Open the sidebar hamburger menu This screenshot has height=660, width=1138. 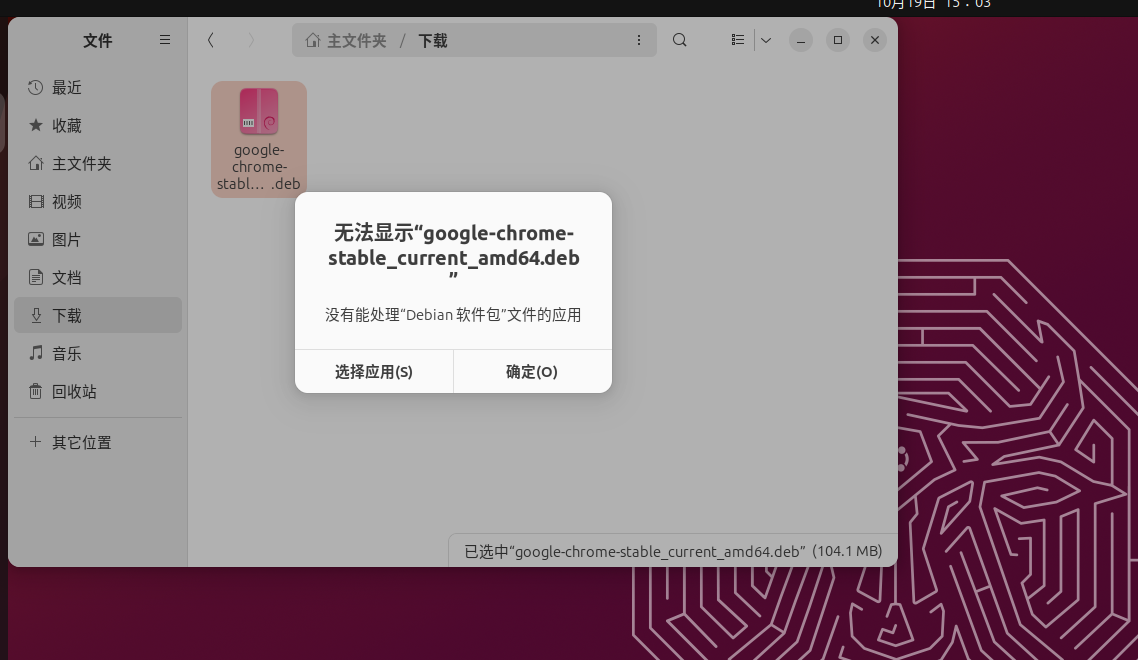click(165, 40)
